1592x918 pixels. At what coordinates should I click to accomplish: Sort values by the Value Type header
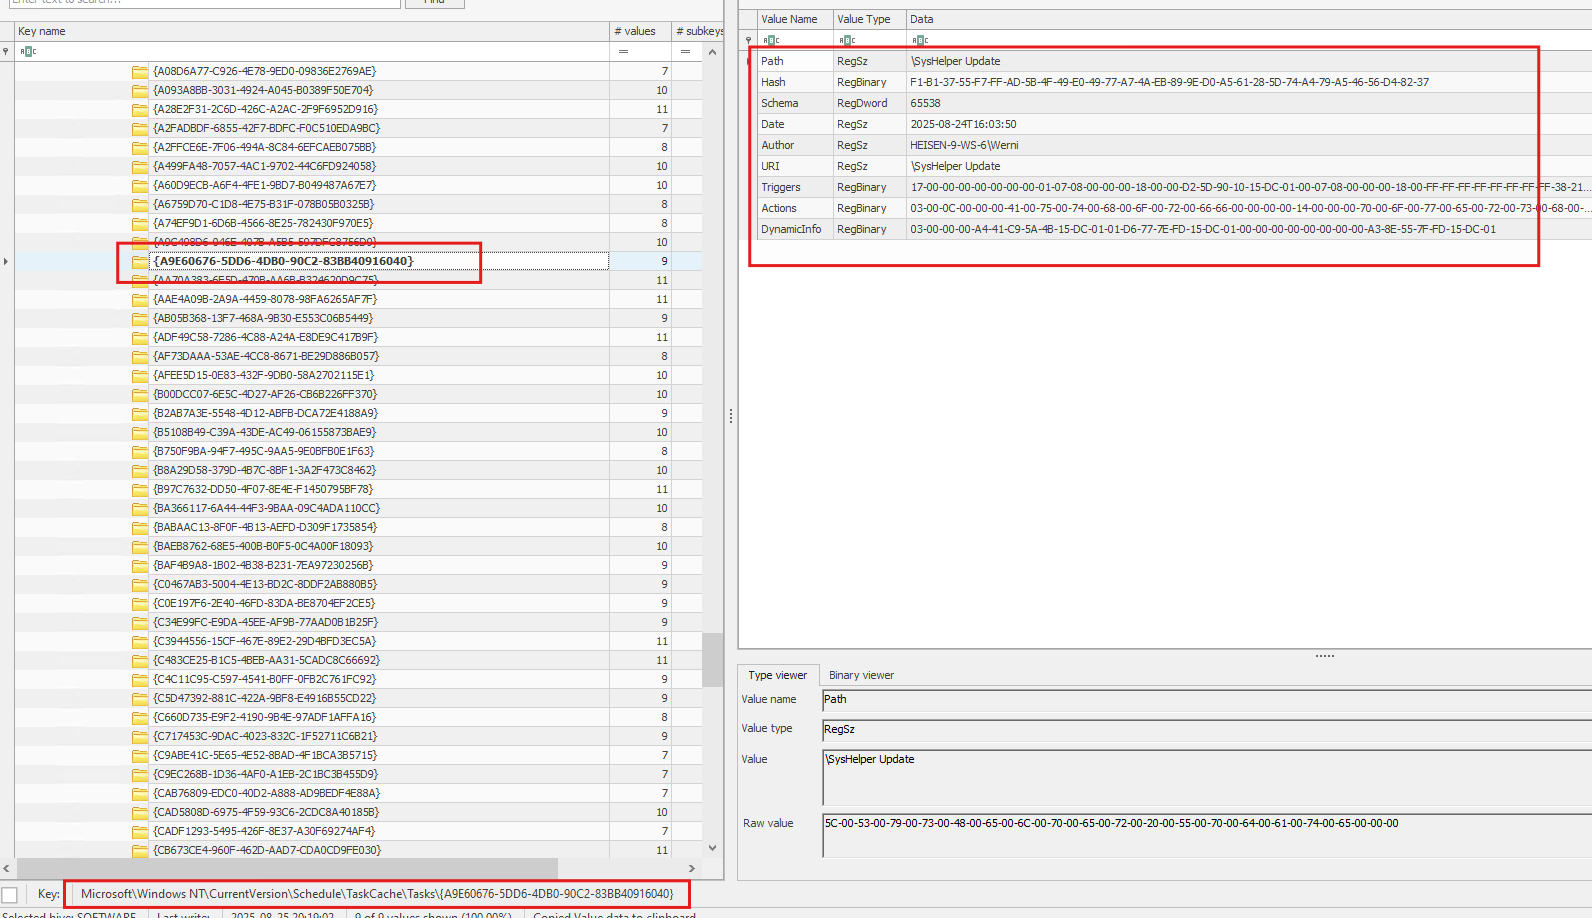point(864,19)
